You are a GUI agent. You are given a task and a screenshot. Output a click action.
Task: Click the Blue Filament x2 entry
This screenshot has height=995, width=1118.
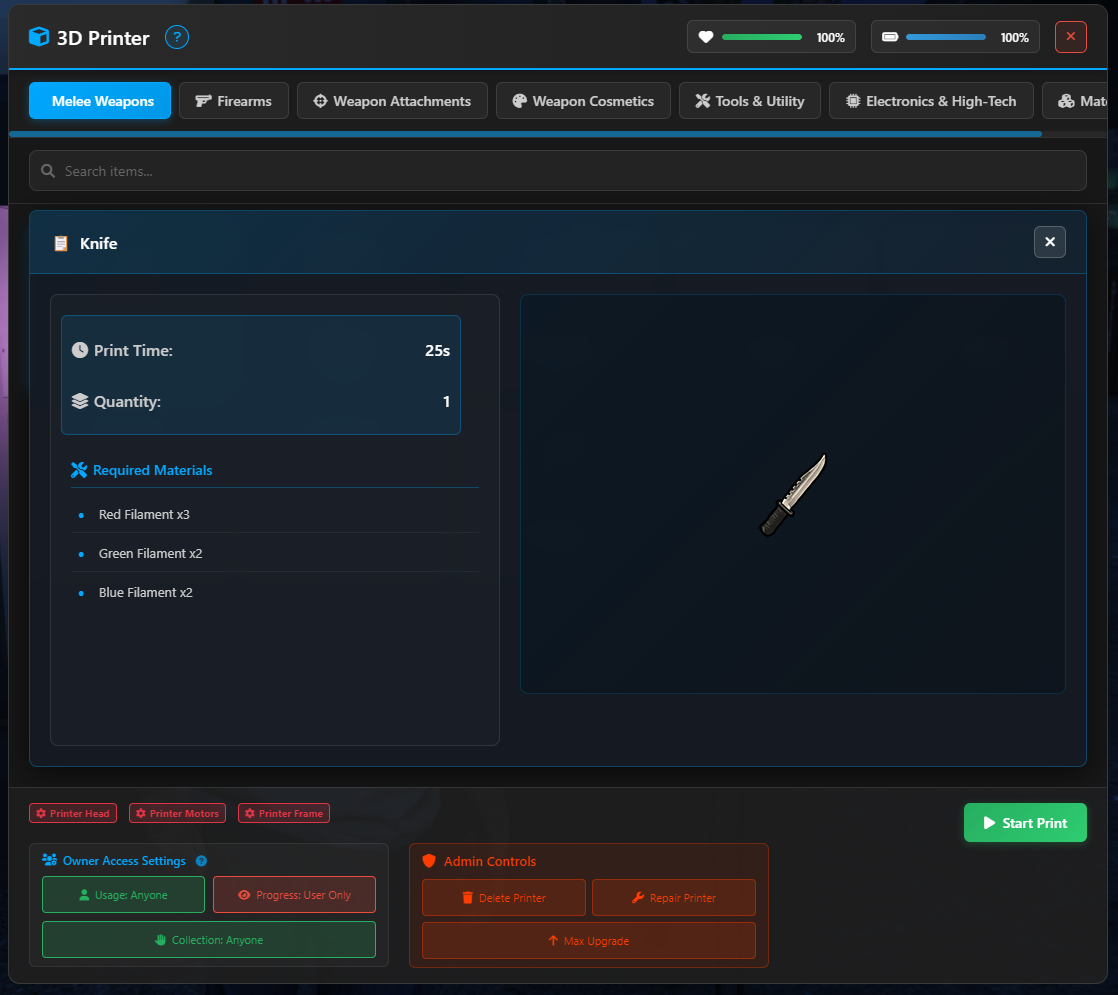tap(275, 593)
